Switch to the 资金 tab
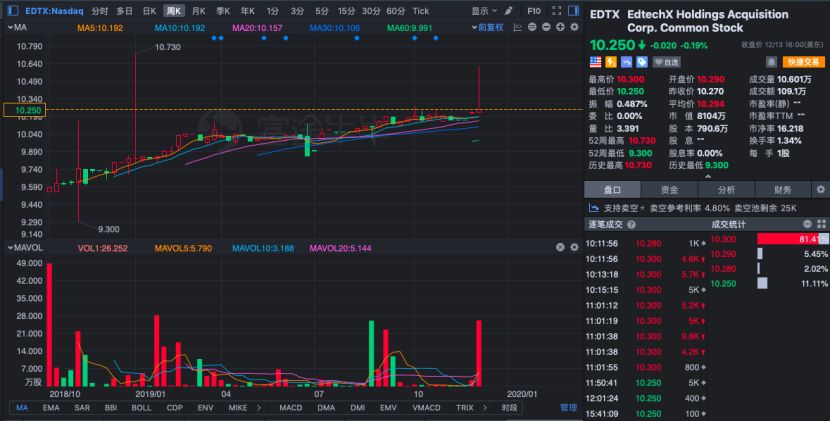The width and height of the screenshot is (830, 421). click(x=669, y=189)
